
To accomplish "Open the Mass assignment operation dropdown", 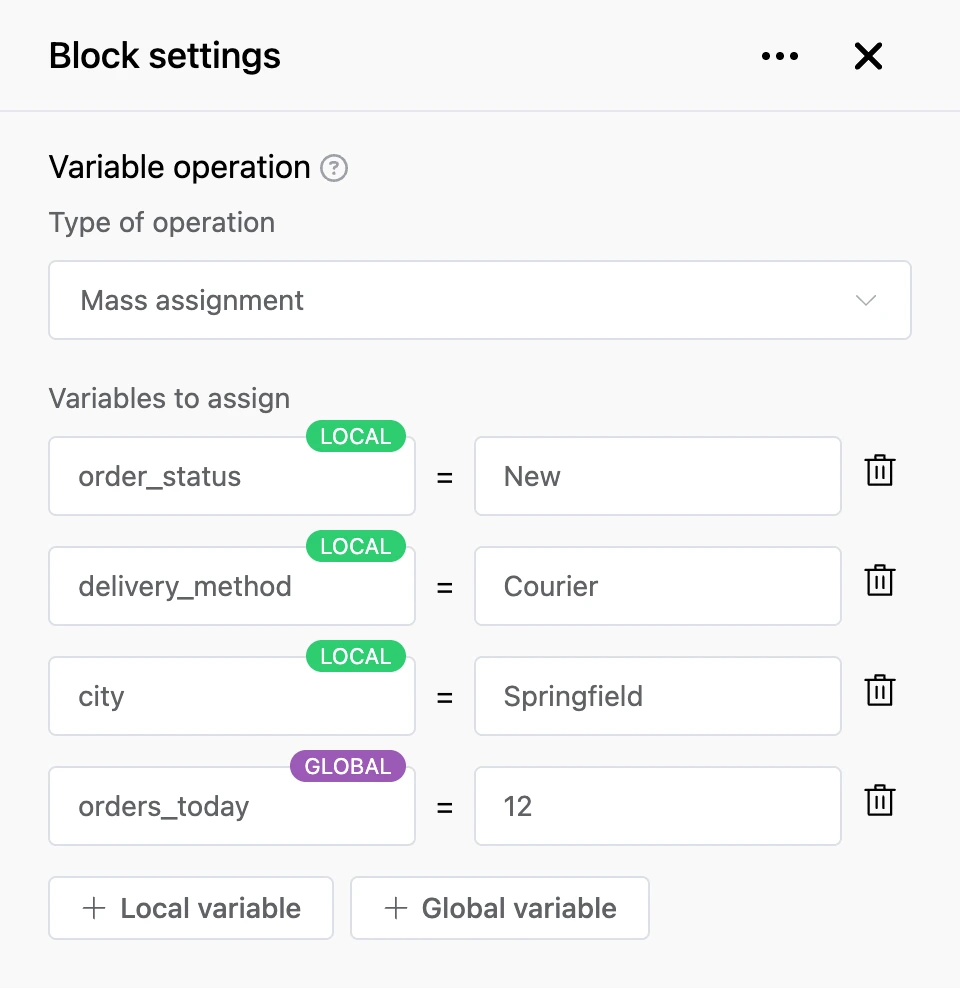I will coord(480,300).
